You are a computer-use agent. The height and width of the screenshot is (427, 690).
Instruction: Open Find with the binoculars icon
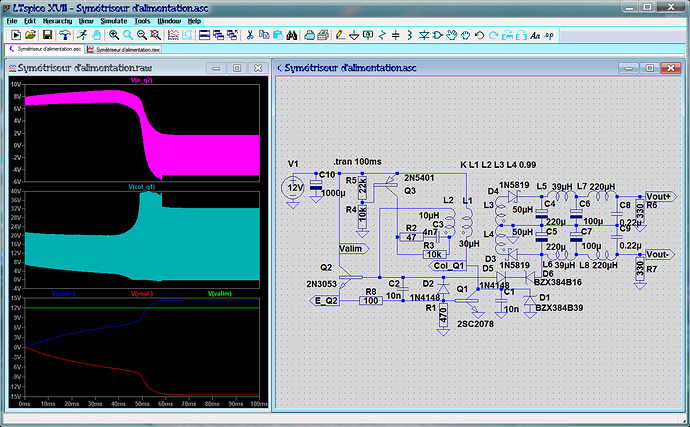click(x=292, y=35)
